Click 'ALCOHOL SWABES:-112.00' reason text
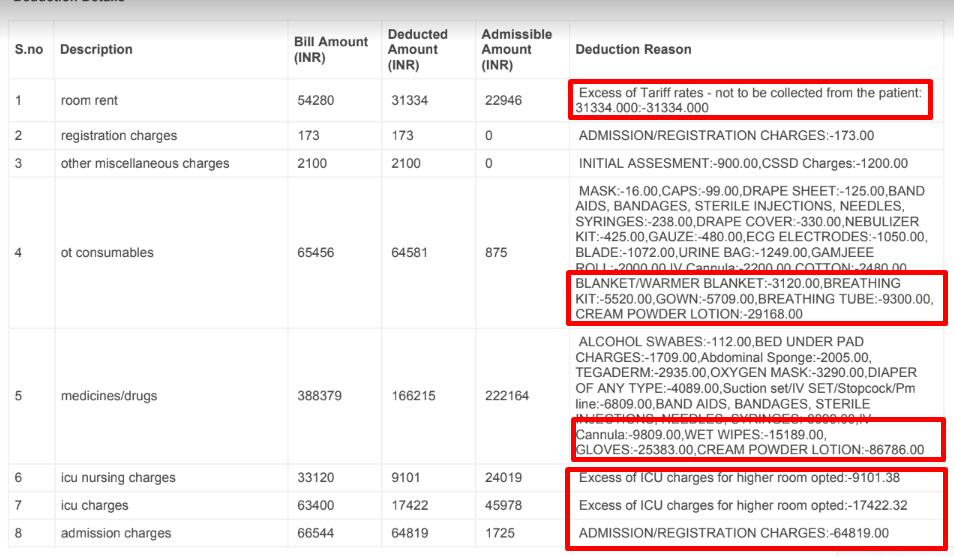 click(664, 342)
